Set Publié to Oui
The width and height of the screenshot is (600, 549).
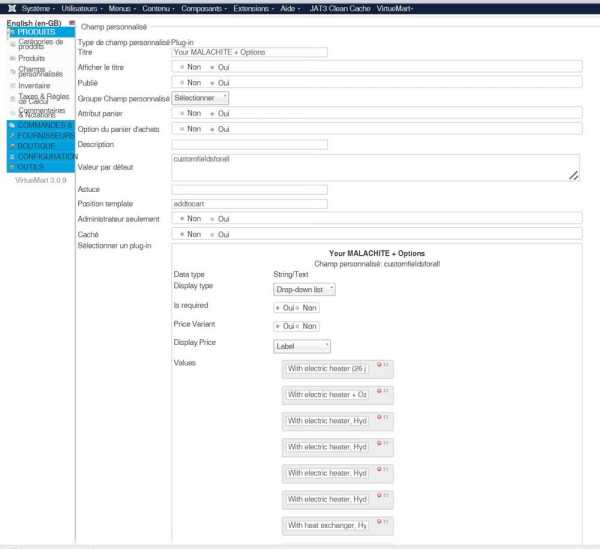212,82
